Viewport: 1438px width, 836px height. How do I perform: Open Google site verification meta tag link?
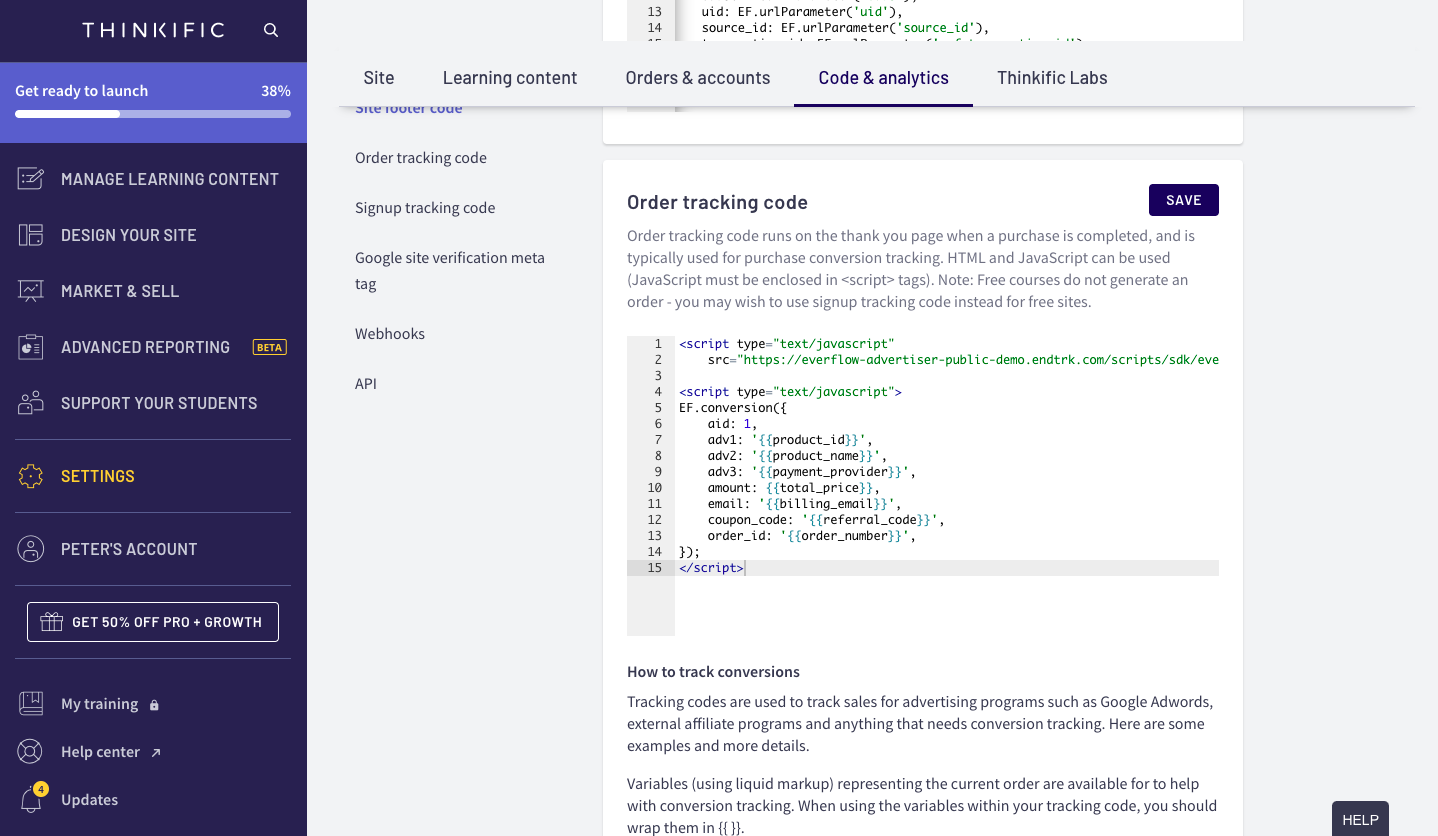click(x=450, y=271)
